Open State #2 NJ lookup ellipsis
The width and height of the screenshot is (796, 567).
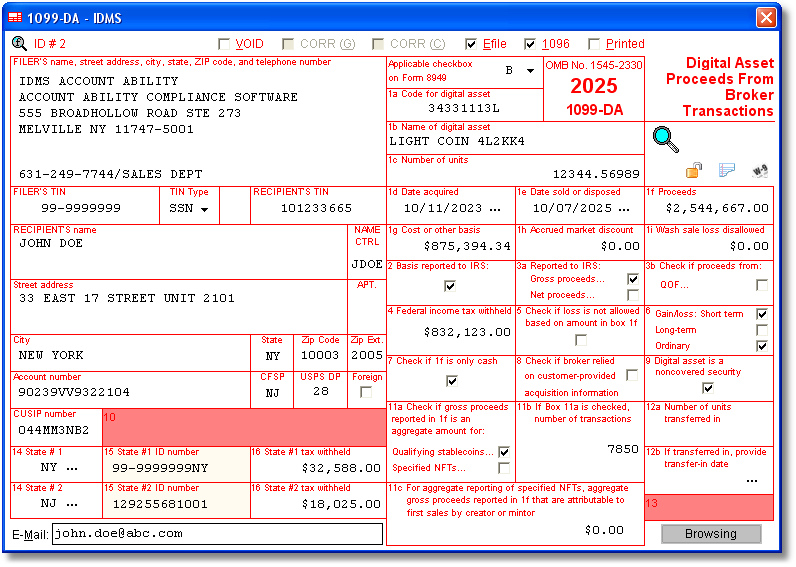click(72, 504)
